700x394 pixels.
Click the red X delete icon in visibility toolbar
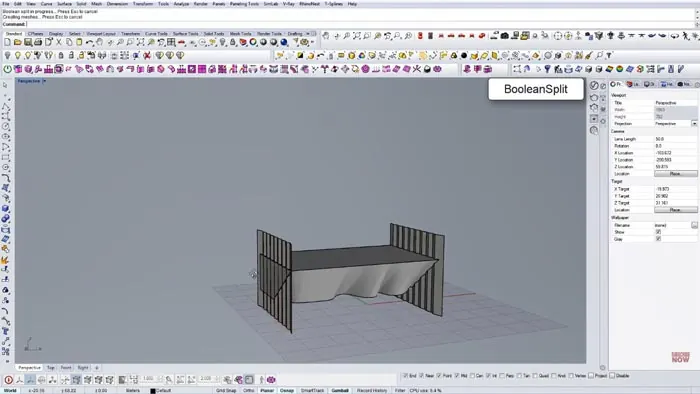pos(146,55)
